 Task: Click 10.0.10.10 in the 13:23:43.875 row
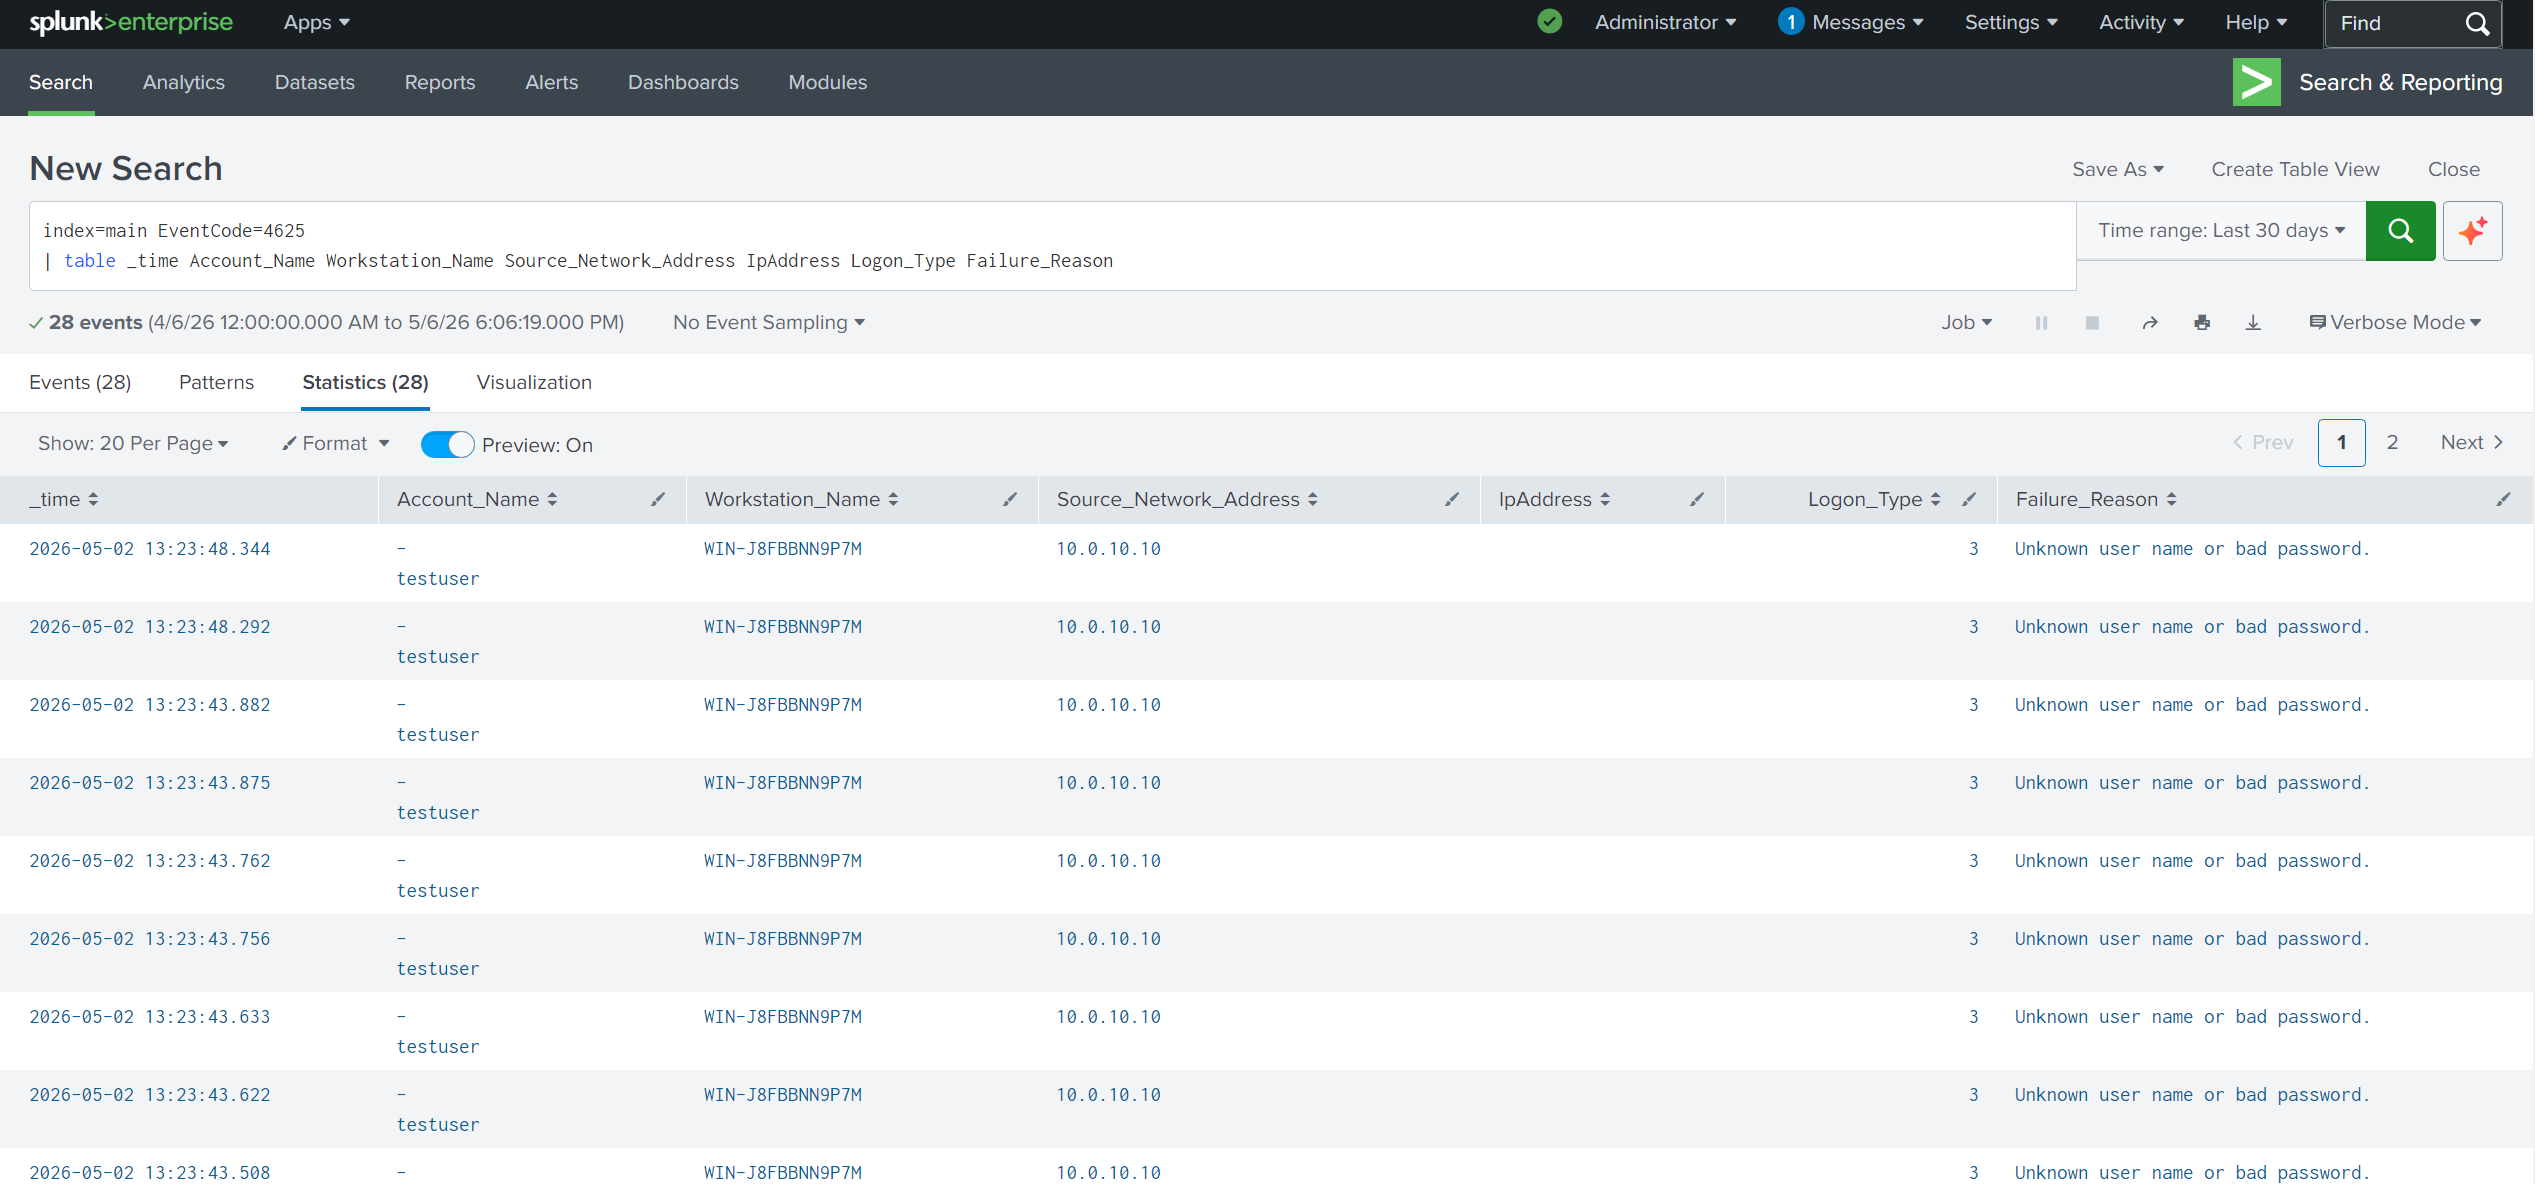click(x=1109, y=783)
